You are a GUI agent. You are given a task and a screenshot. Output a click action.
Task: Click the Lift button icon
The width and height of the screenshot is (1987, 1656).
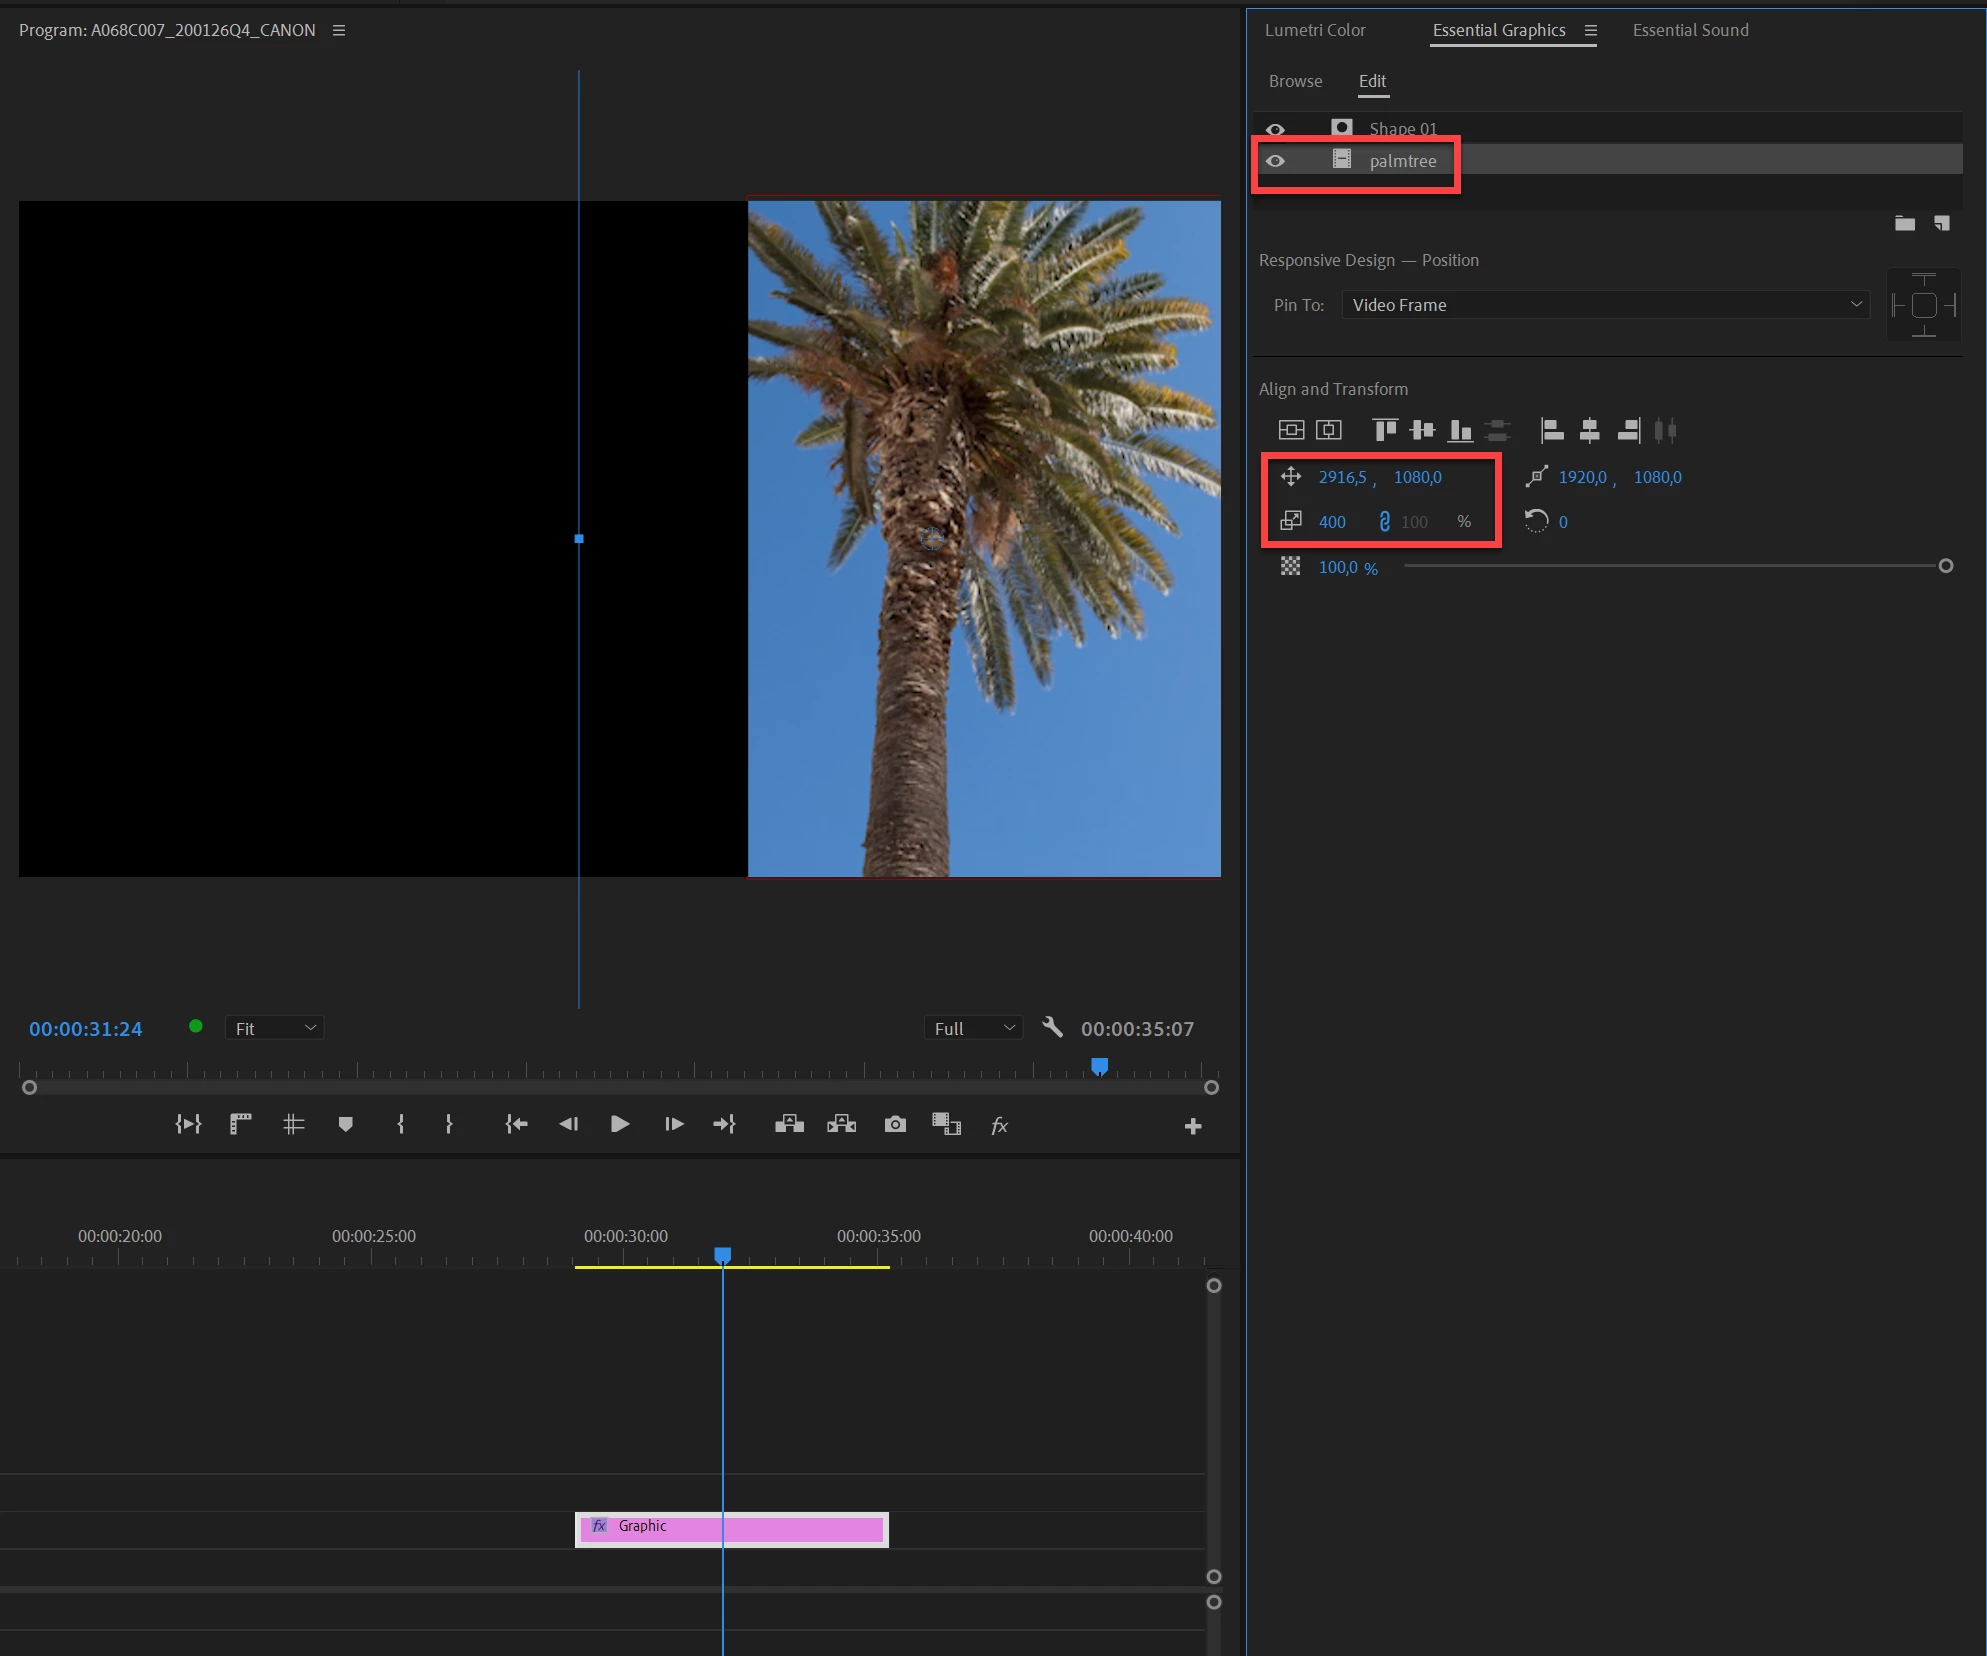coord(789,1125)
